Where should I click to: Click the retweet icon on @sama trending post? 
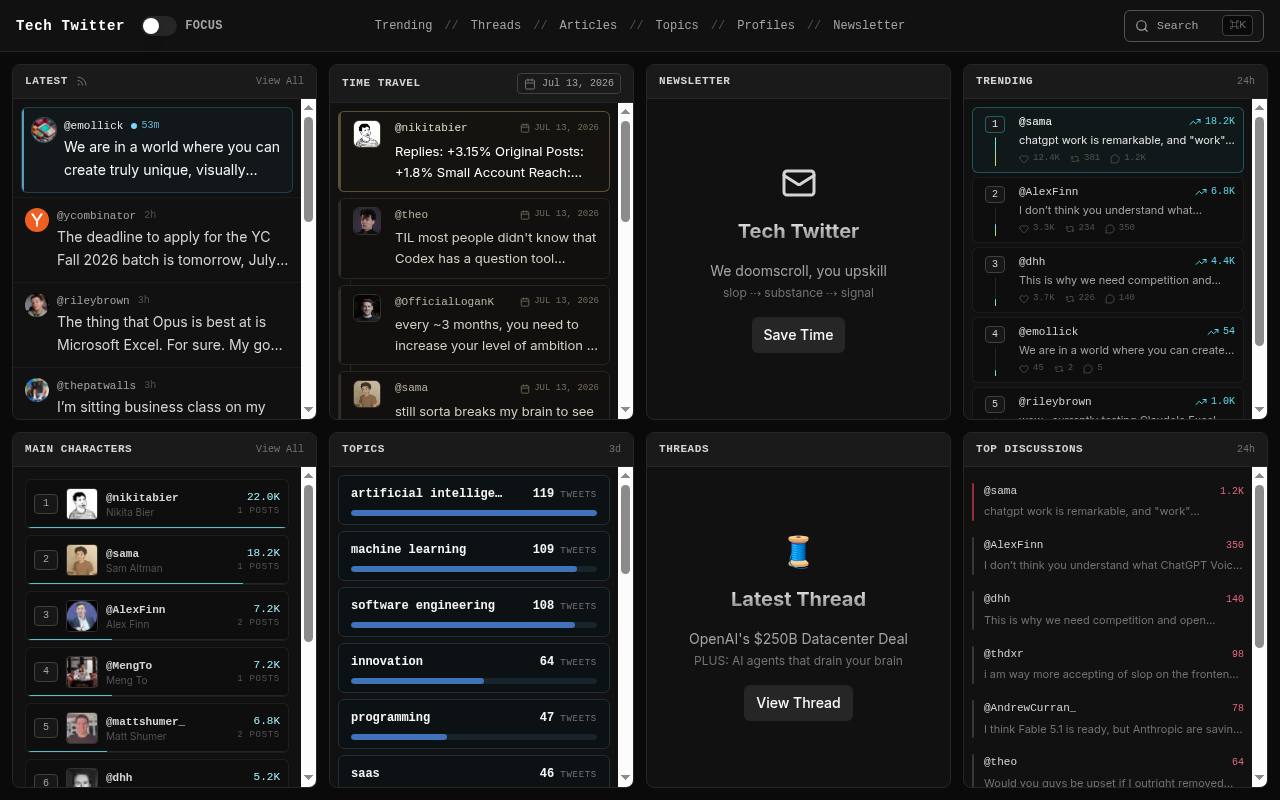(x=1075, y=158)
